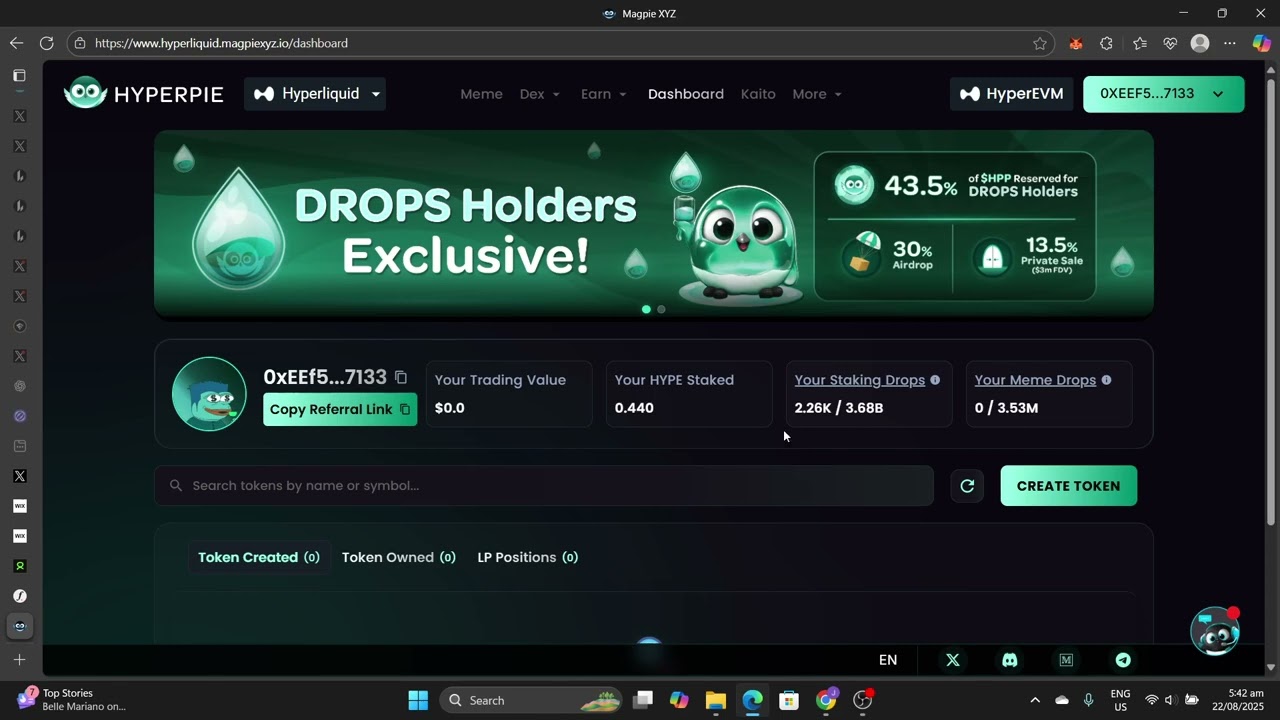Screen dimensions: 1280x720
Task: Select the LP Positions tab
Action: pyautogui.click(x=528, y=557)
